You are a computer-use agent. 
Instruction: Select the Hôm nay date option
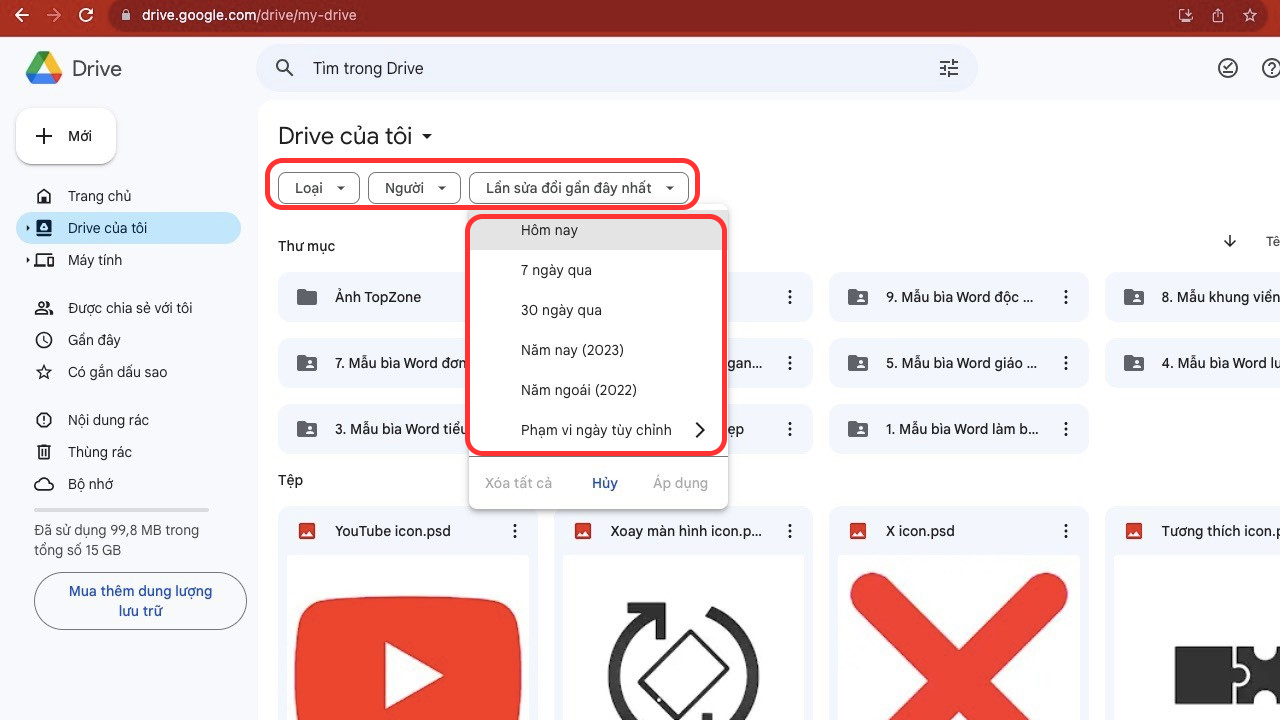point(549,230)
